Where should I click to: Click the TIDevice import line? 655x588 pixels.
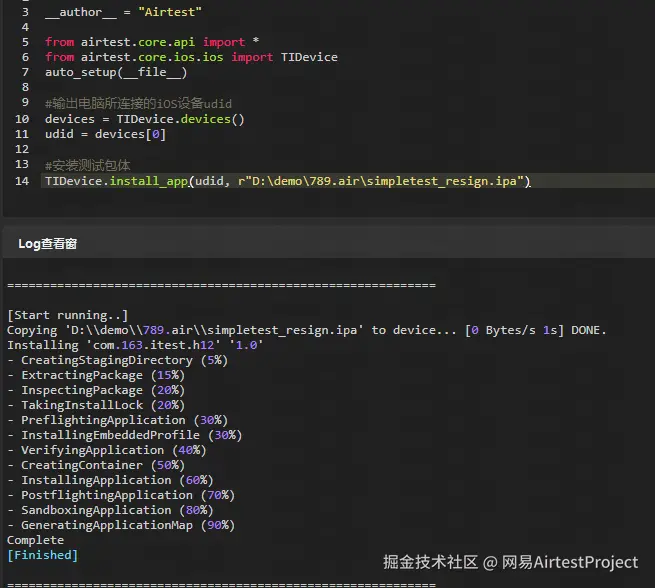tap(191, 57)
